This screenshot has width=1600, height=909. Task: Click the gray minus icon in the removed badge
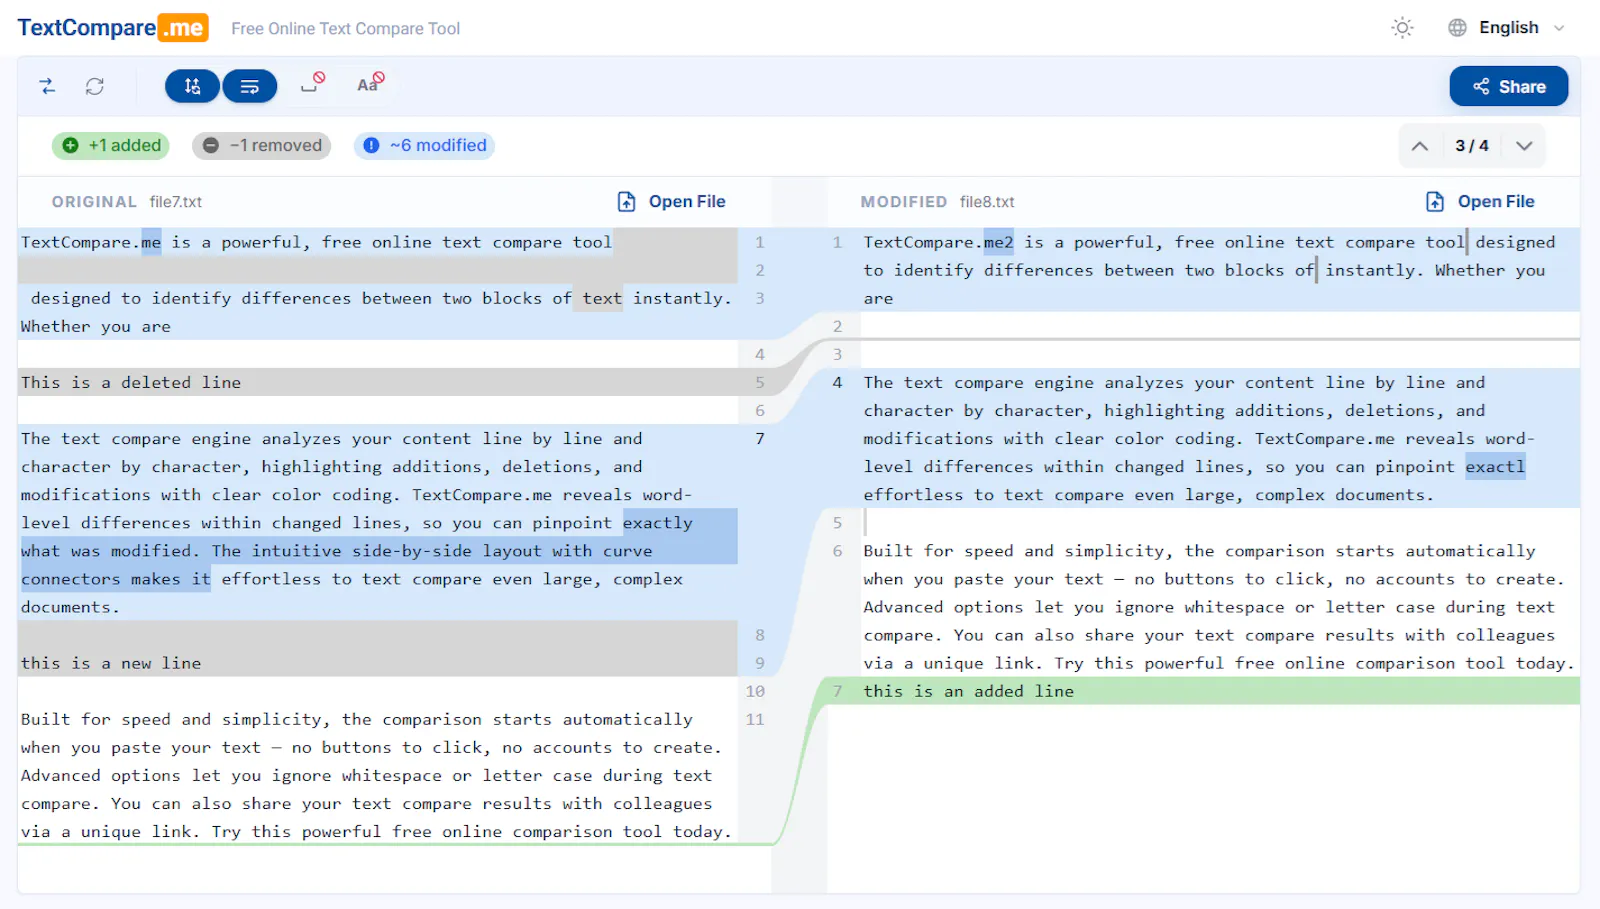pos(211,145)
